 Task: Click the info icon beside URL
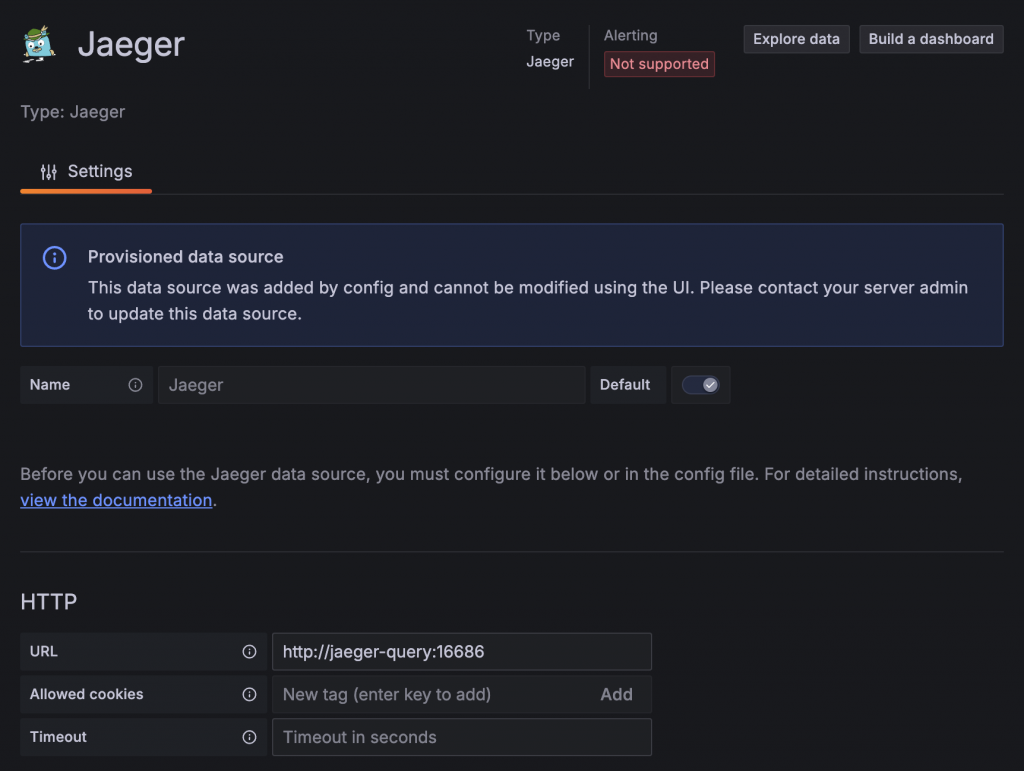[x=249, y=652]
